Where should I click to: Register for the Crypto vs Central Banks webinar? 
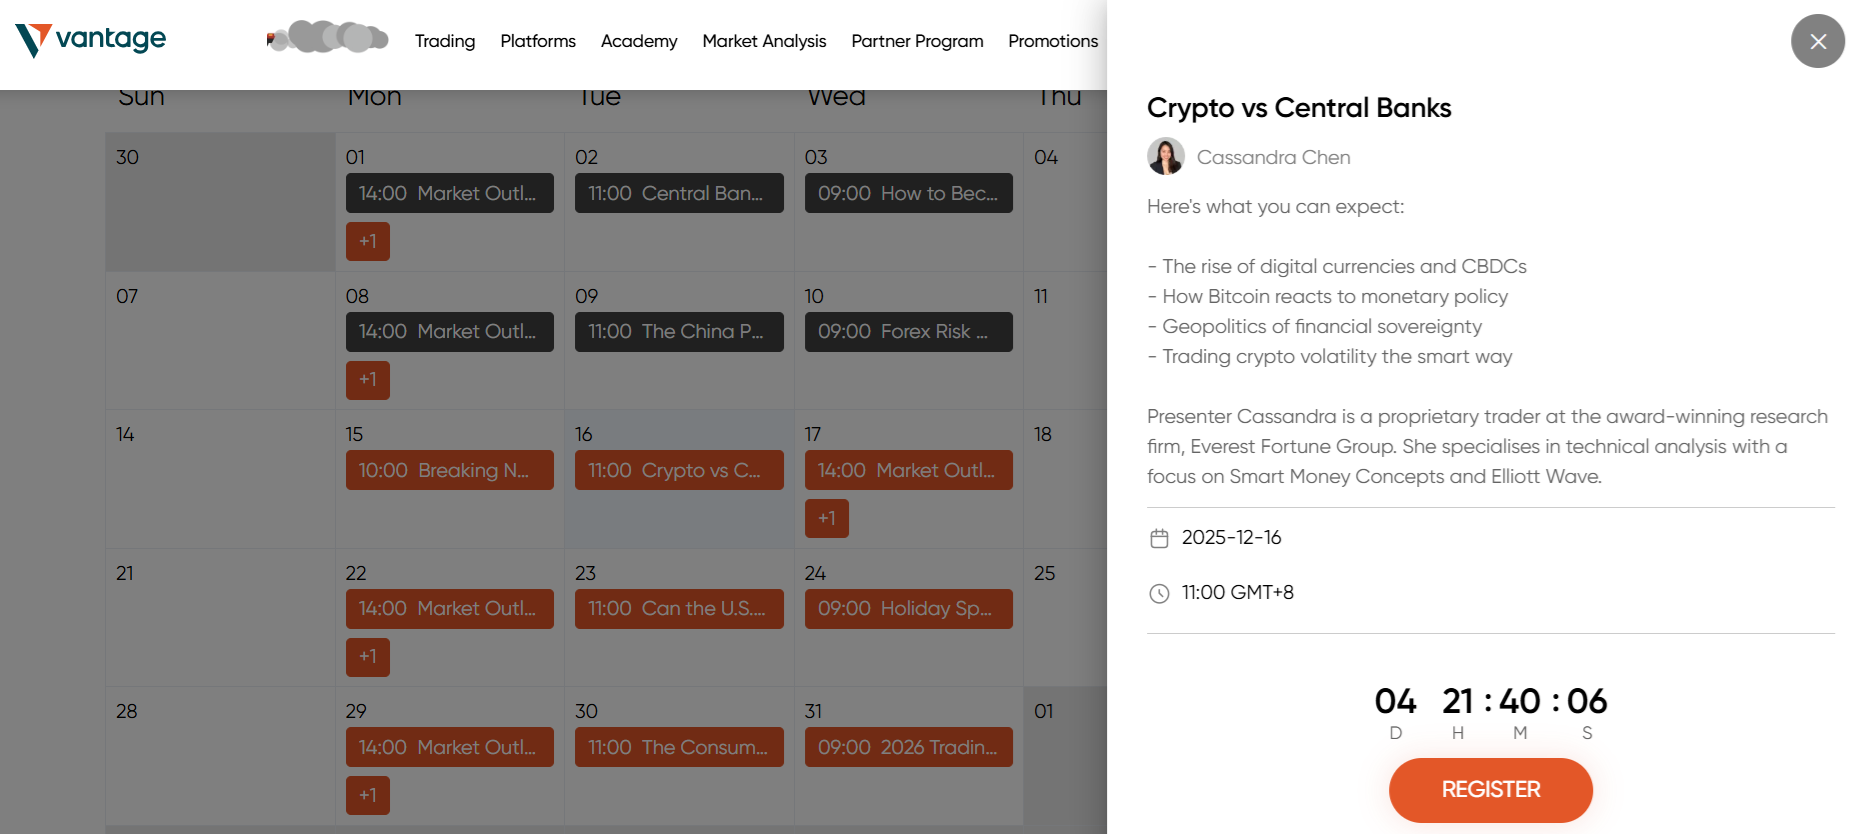pos(1490,790)
